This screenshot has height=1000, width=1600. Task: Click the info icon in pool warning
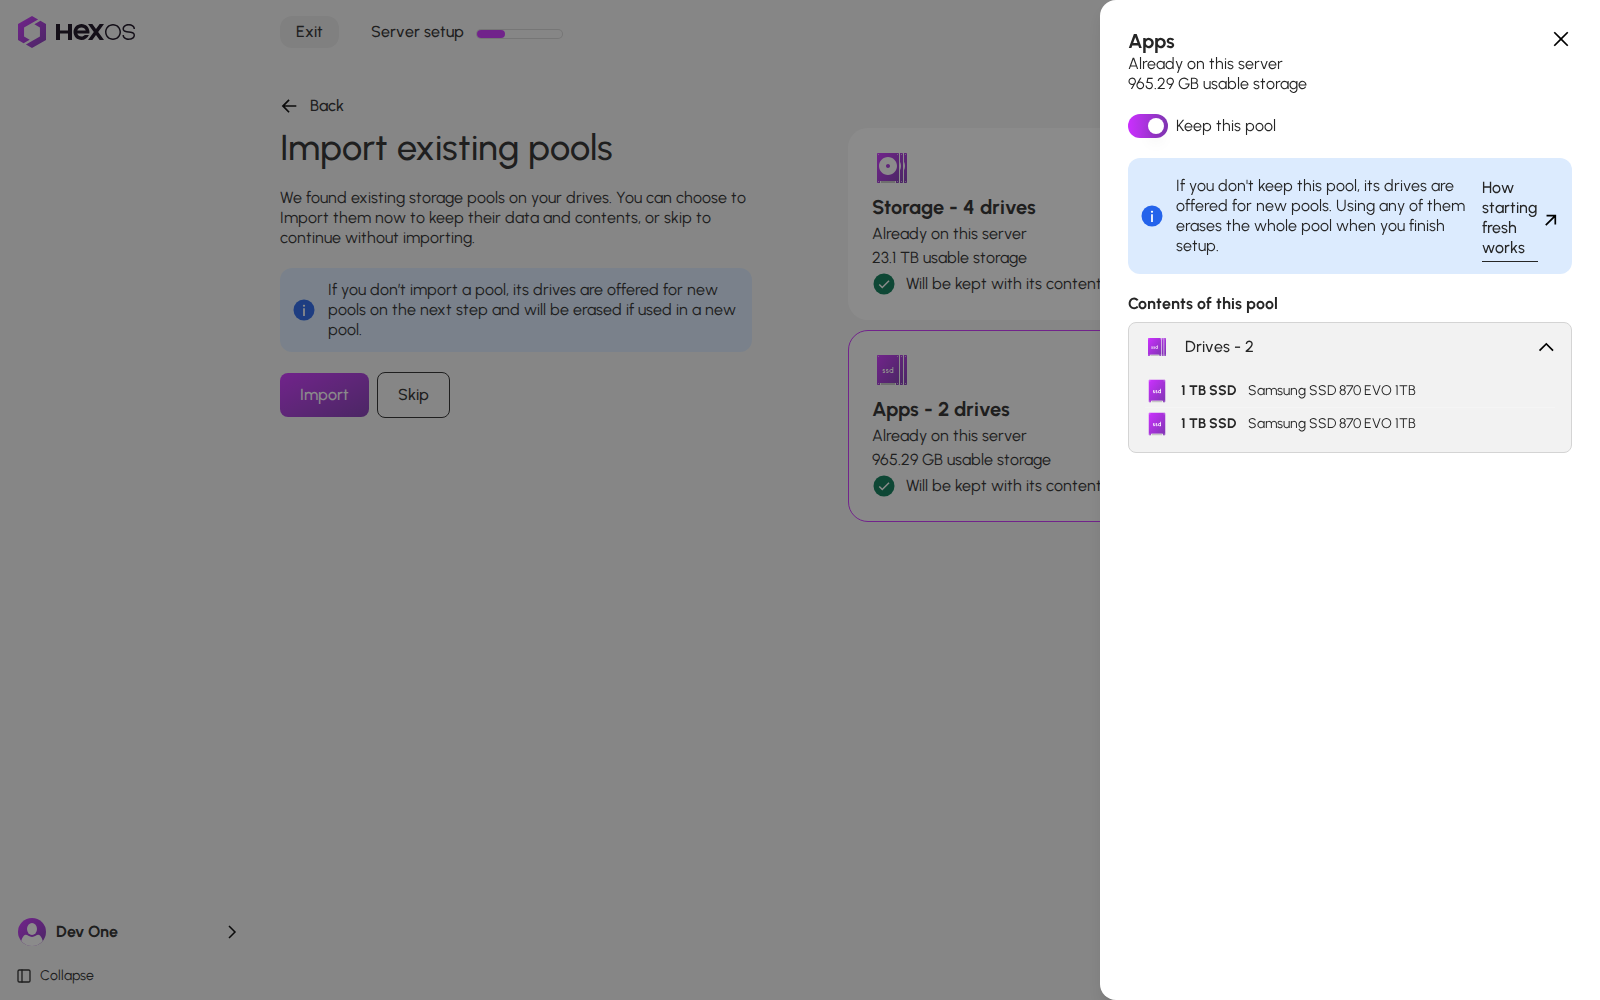click(x=1152, y=216)
